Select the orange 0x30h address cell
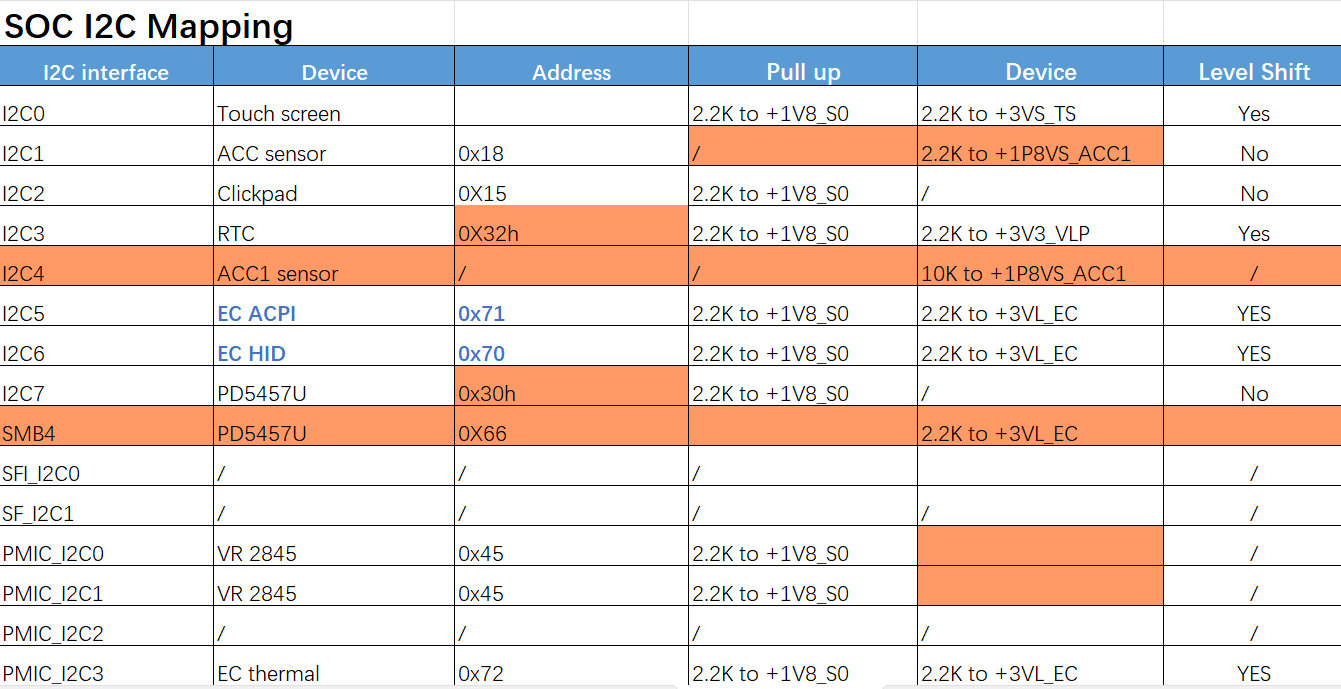Screen dimensions: 1341x689 point(571,386)
